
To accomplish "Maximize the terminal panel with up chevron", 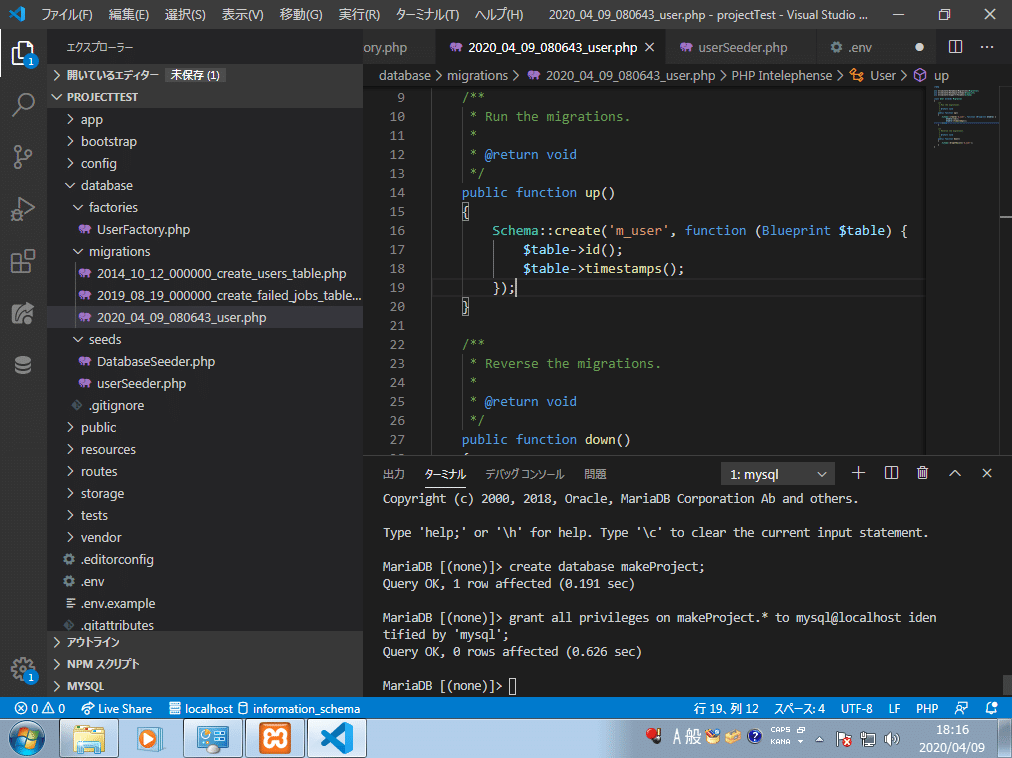I will (955, 473).
